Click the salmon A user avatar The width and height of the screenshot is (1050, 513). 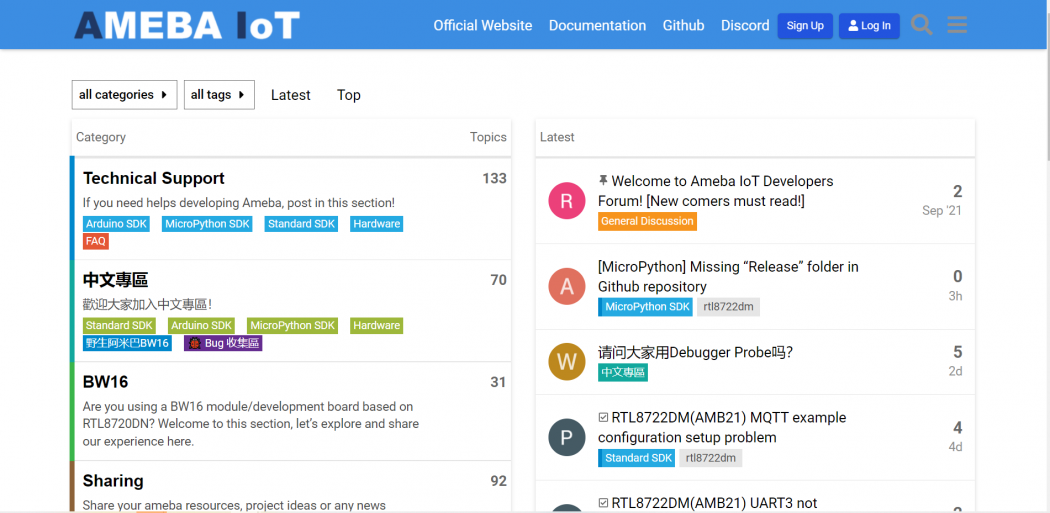pyautogui.click(x=567, y=287)
